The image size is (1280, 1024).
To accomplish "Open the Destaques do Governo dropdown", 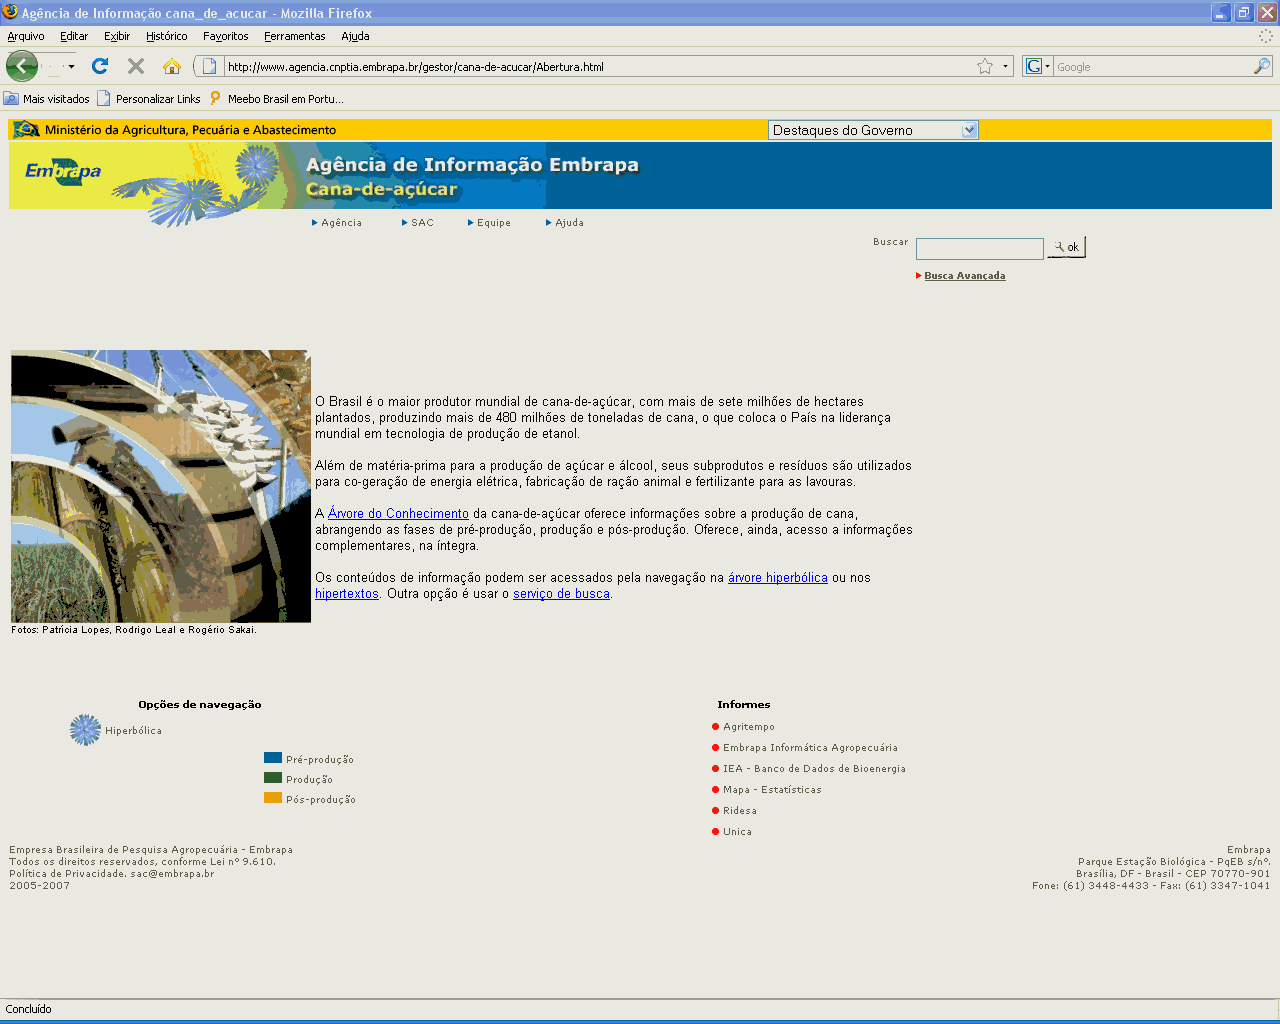I will coord(873,130).
